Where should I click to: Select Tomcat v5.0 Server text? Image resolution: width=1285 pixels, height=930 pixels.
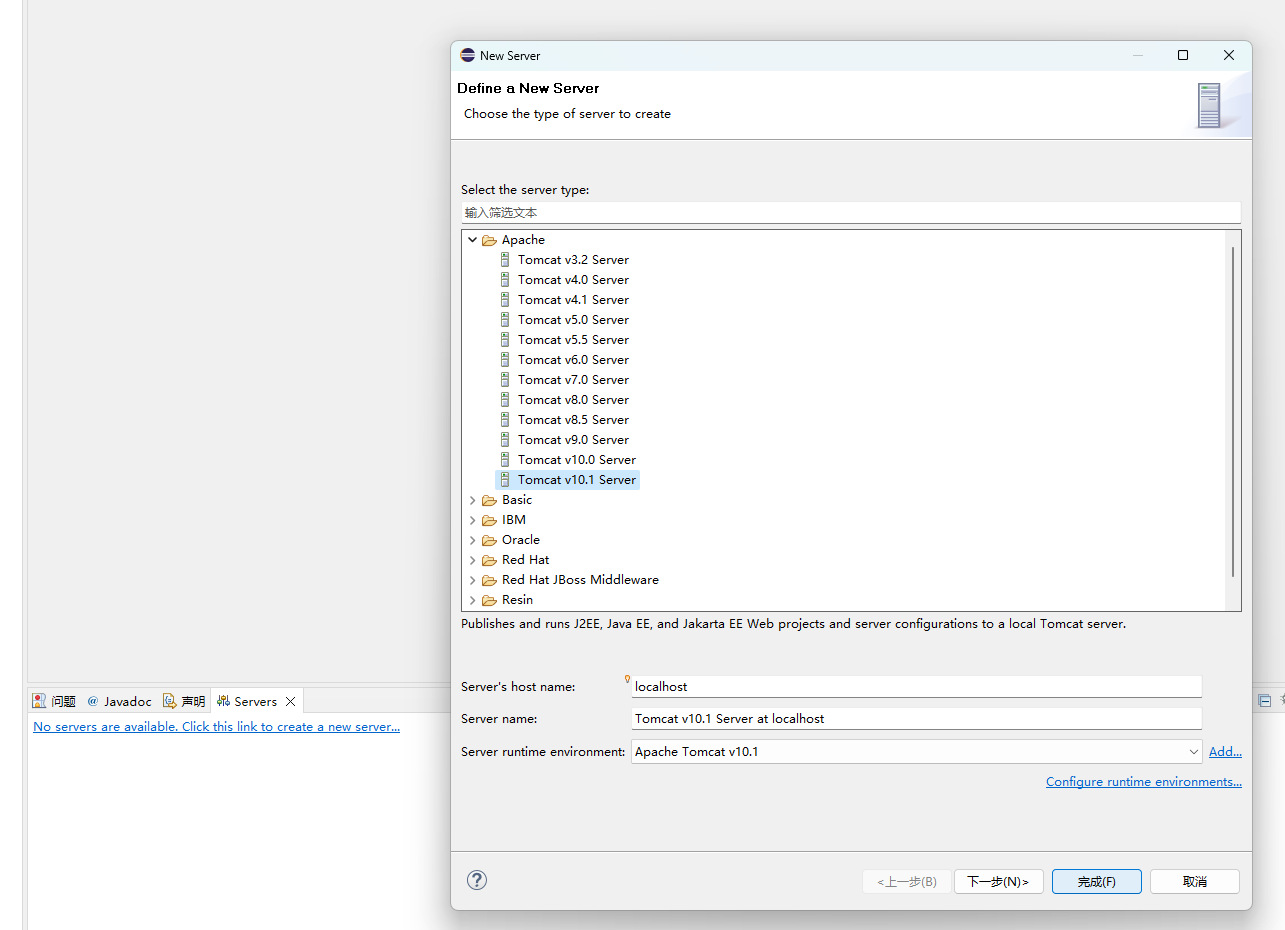tap(573, 319)
